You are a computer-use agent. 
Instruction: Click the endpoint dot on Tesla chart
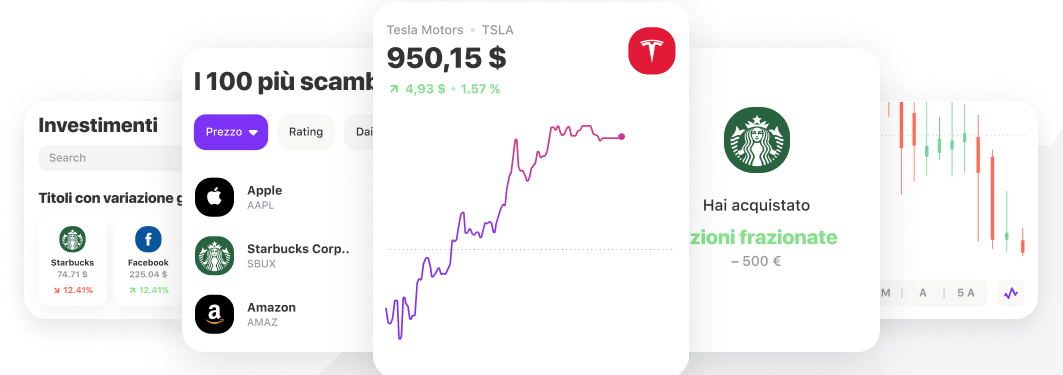pos(622,137)
